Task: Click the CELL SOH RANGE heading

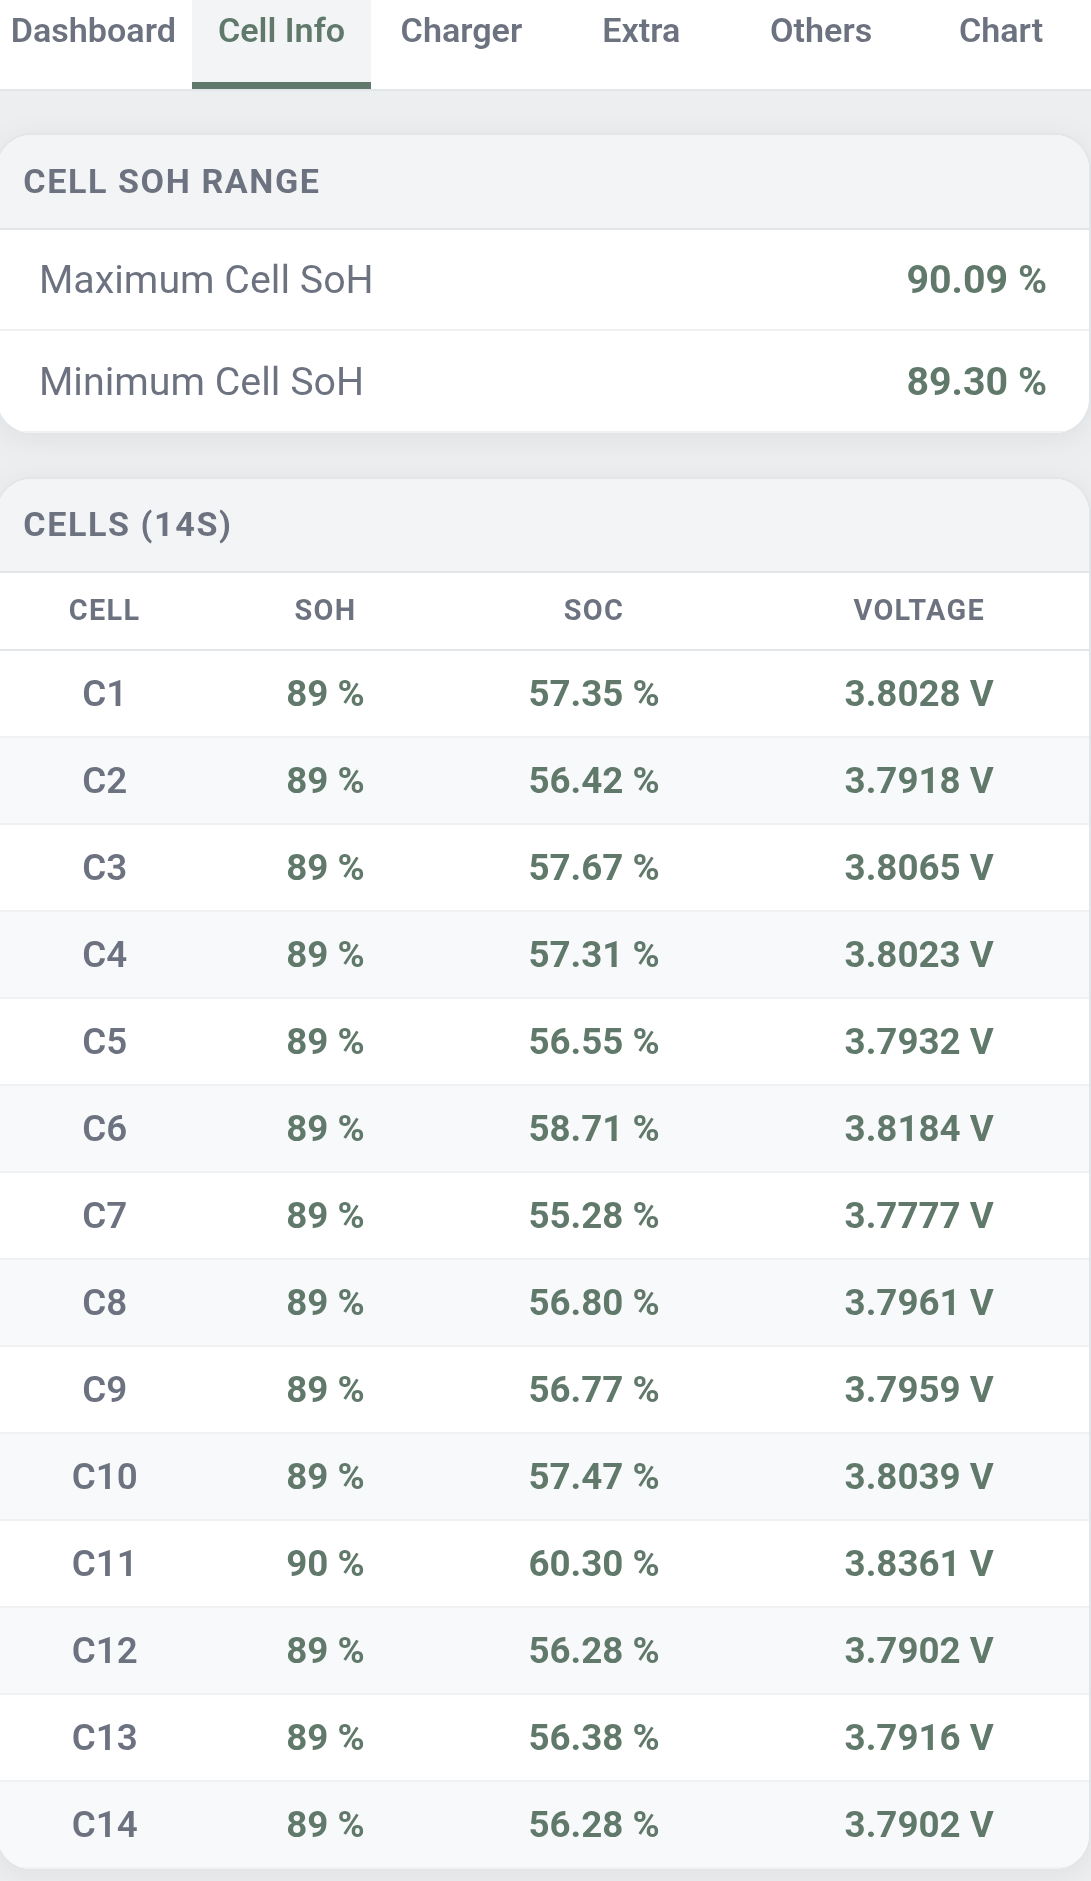Action: click(172, 182)
